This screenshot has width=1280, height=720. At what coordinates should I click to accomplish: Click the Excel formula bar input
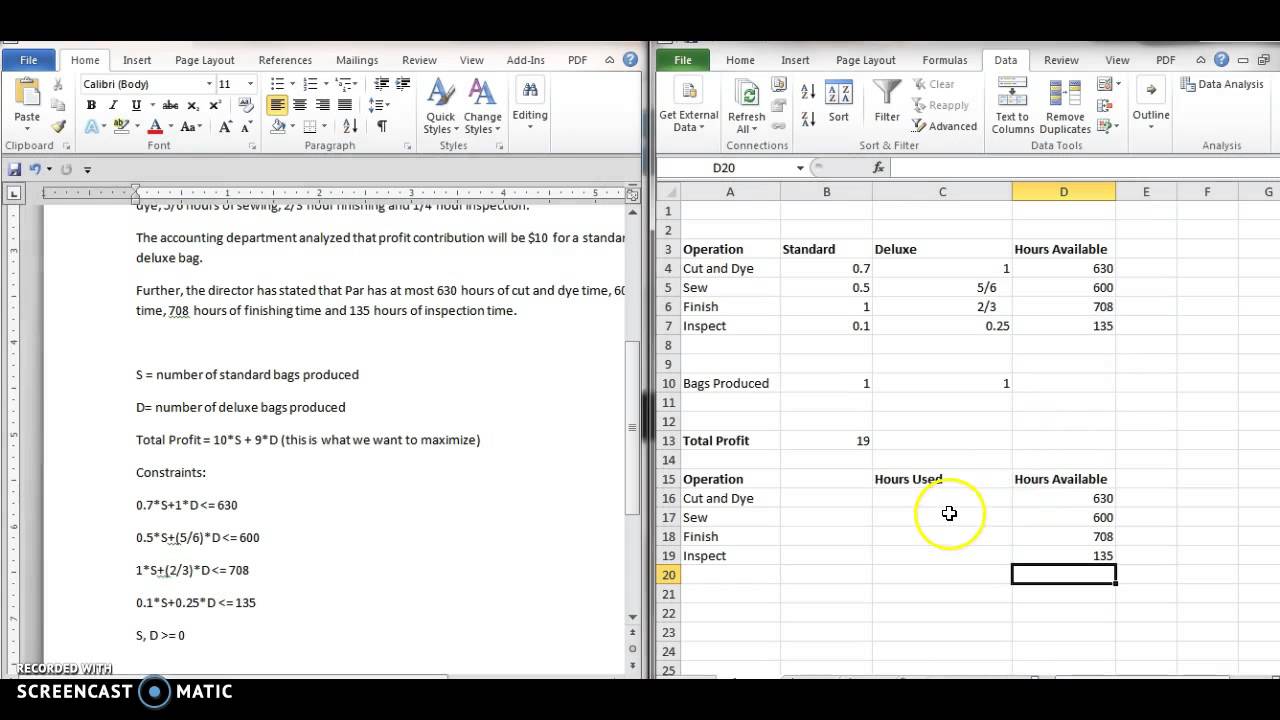coord(1083,168)
